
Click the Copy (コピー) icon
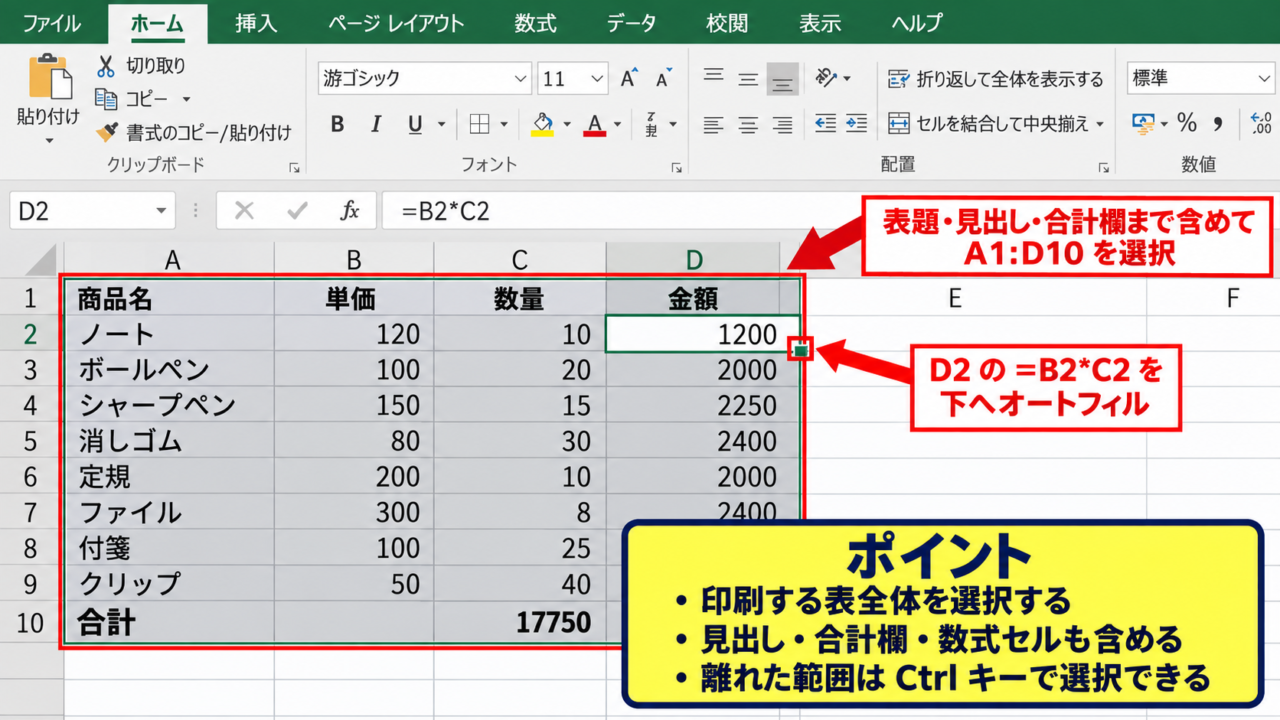point(106,99)
